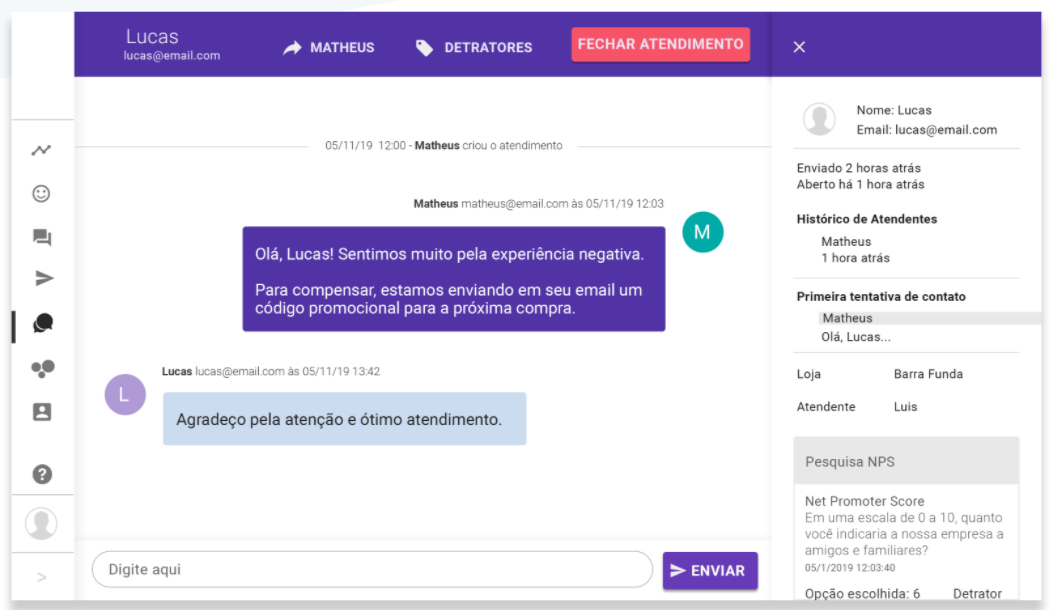The width and height of the screenshot is (1052, 610).
Task: Select the smiley satisfaction surveys icon
Action: click(41, 194)
